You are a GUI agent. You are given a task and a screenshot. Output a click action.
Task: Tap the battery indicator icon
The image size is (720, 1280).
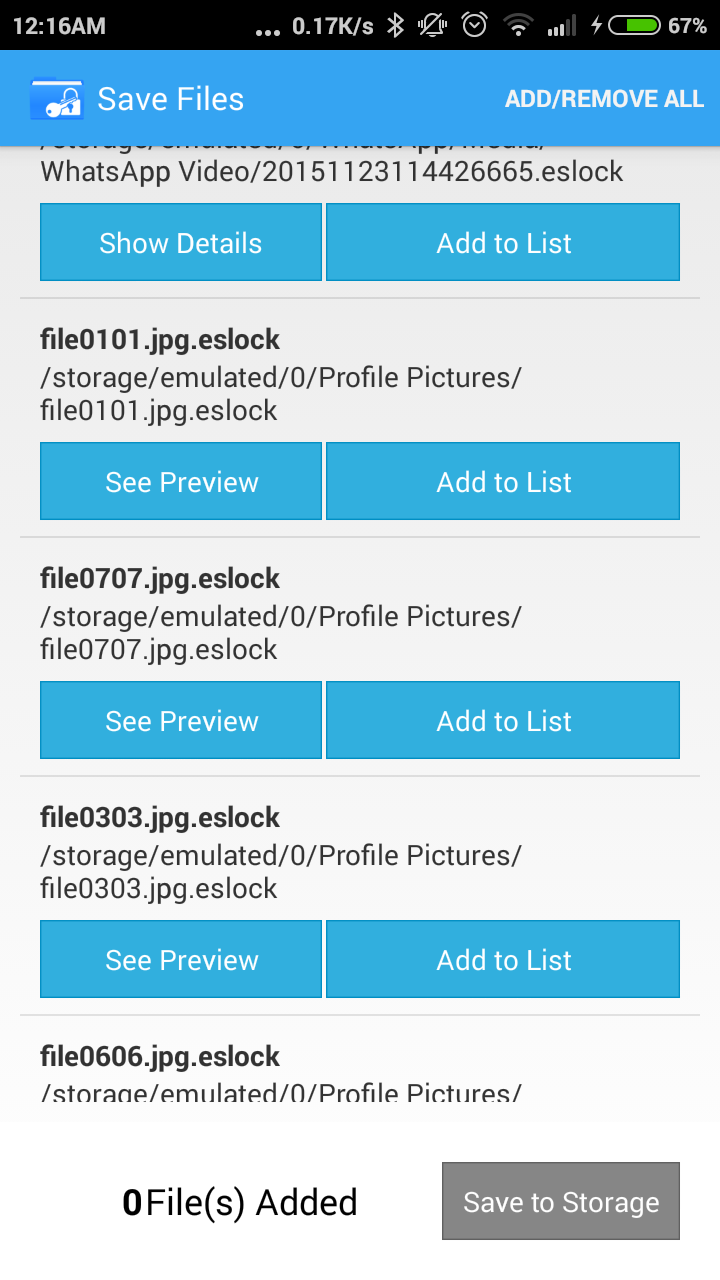(634, 26)
